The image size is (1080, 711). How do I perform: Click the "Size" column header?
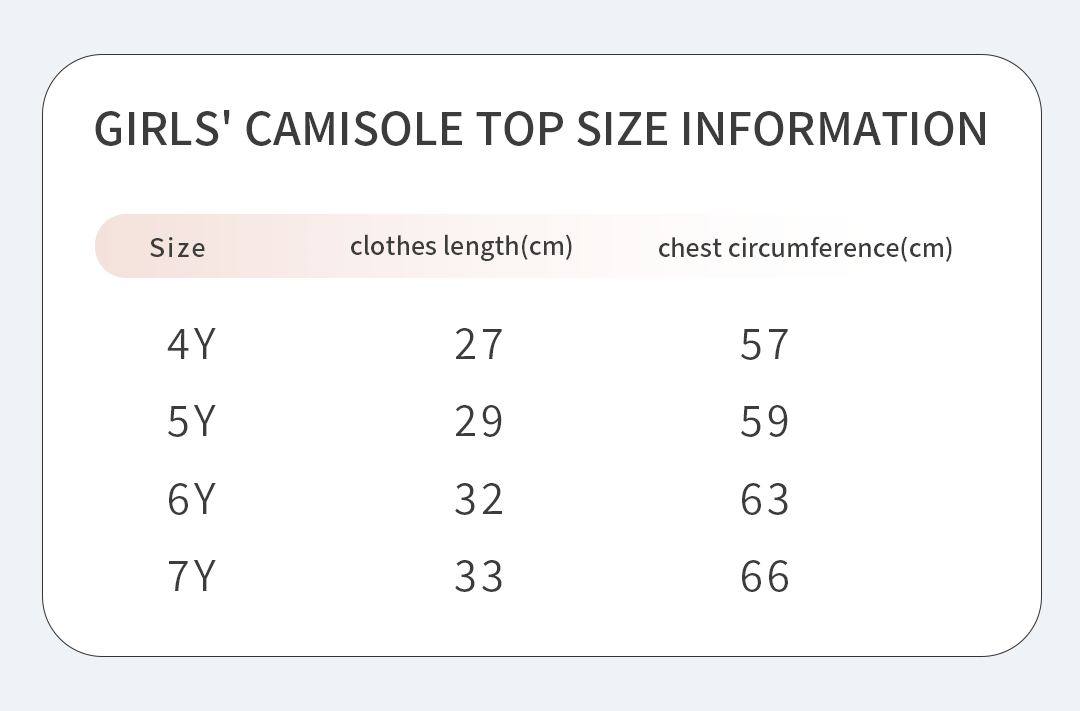point(177,248)
